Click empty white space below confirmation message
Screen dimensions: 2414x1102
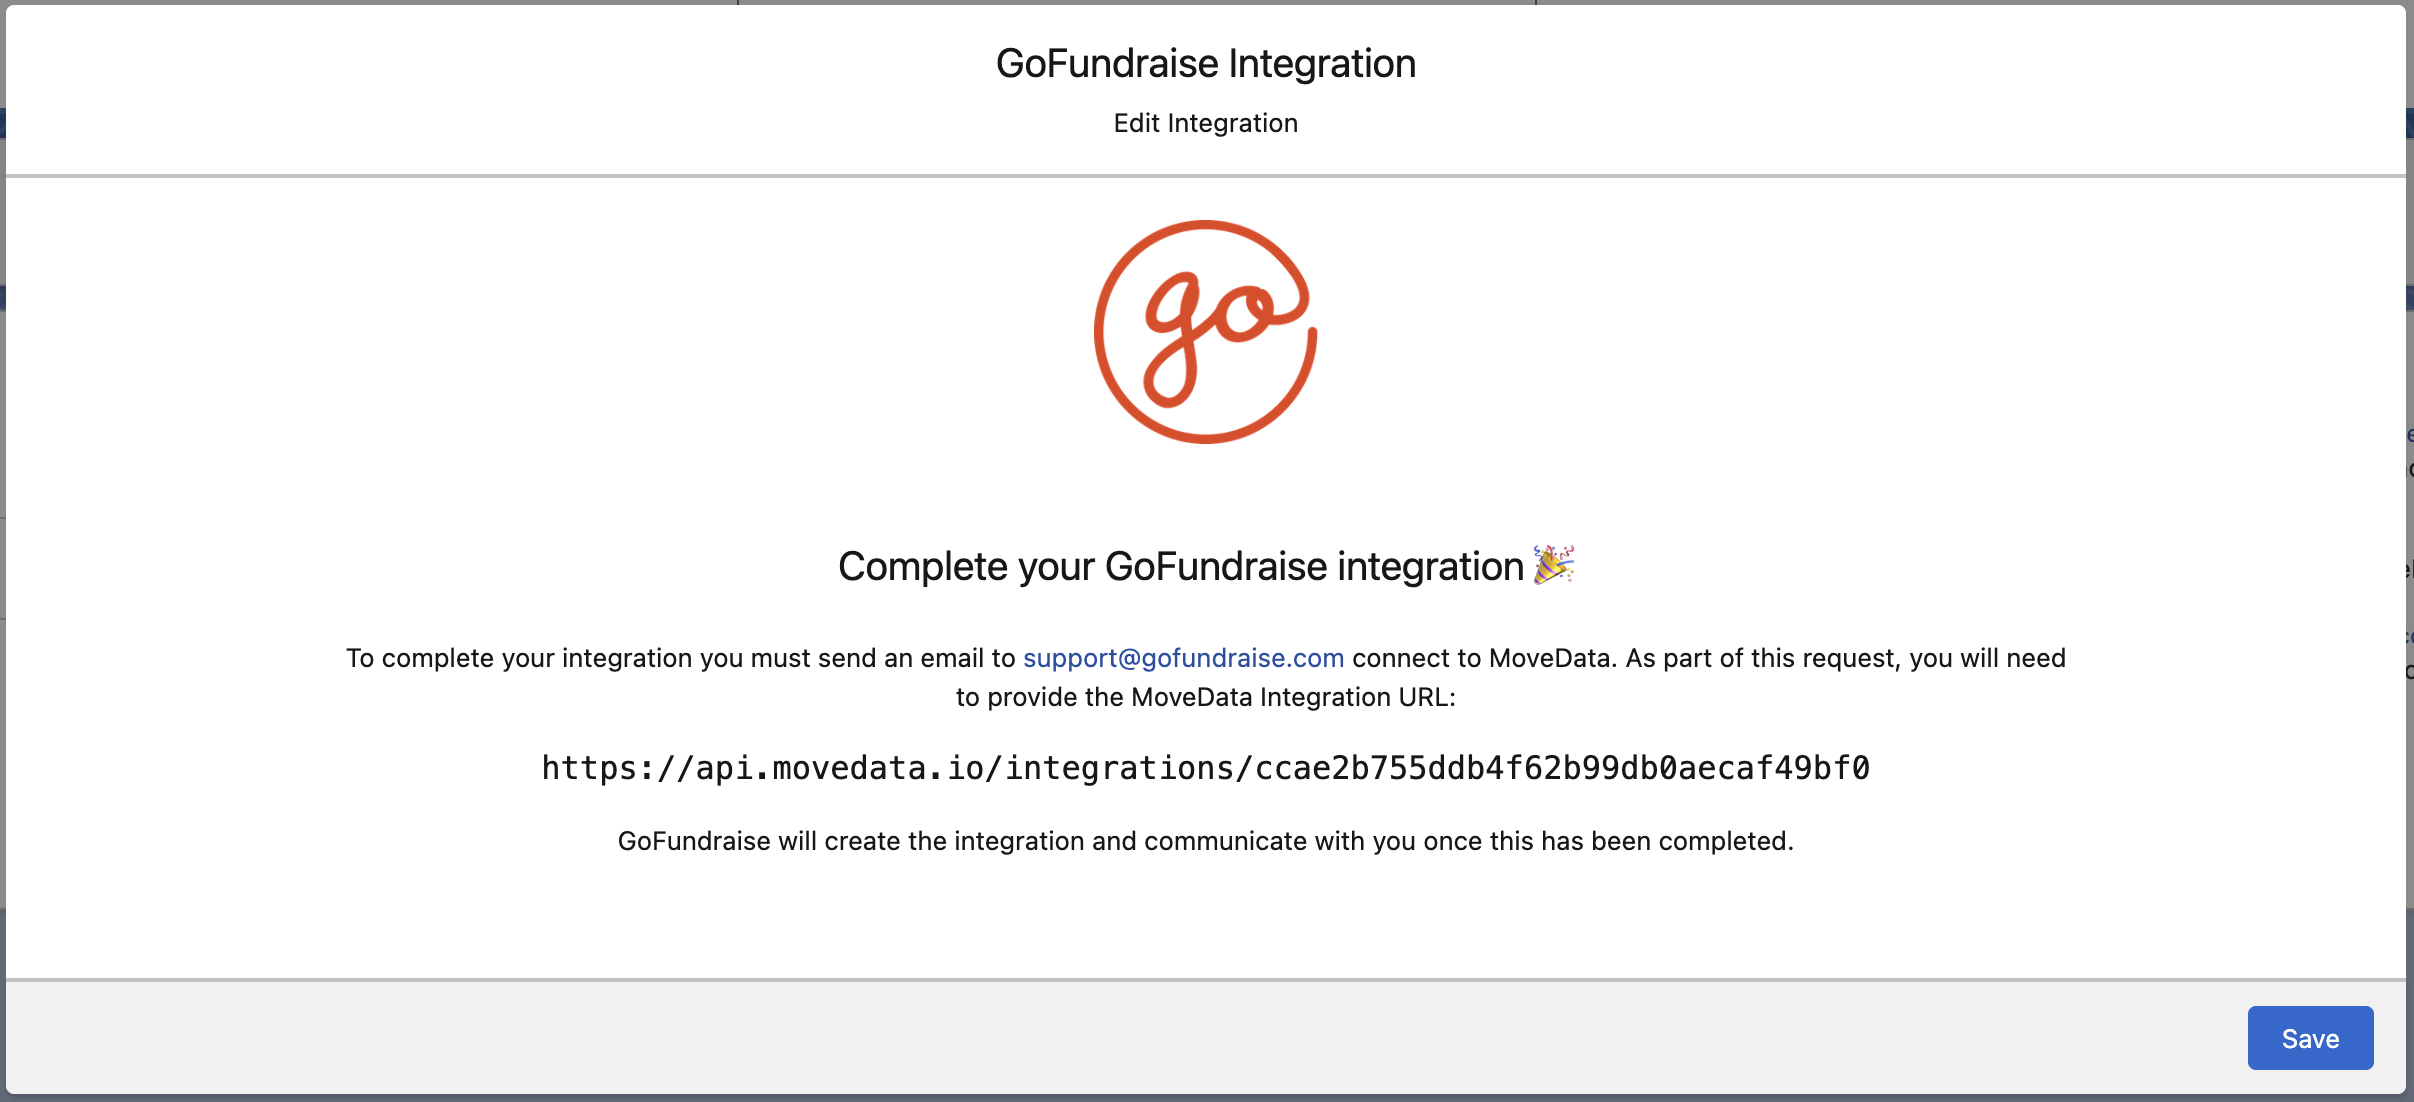1205,920
